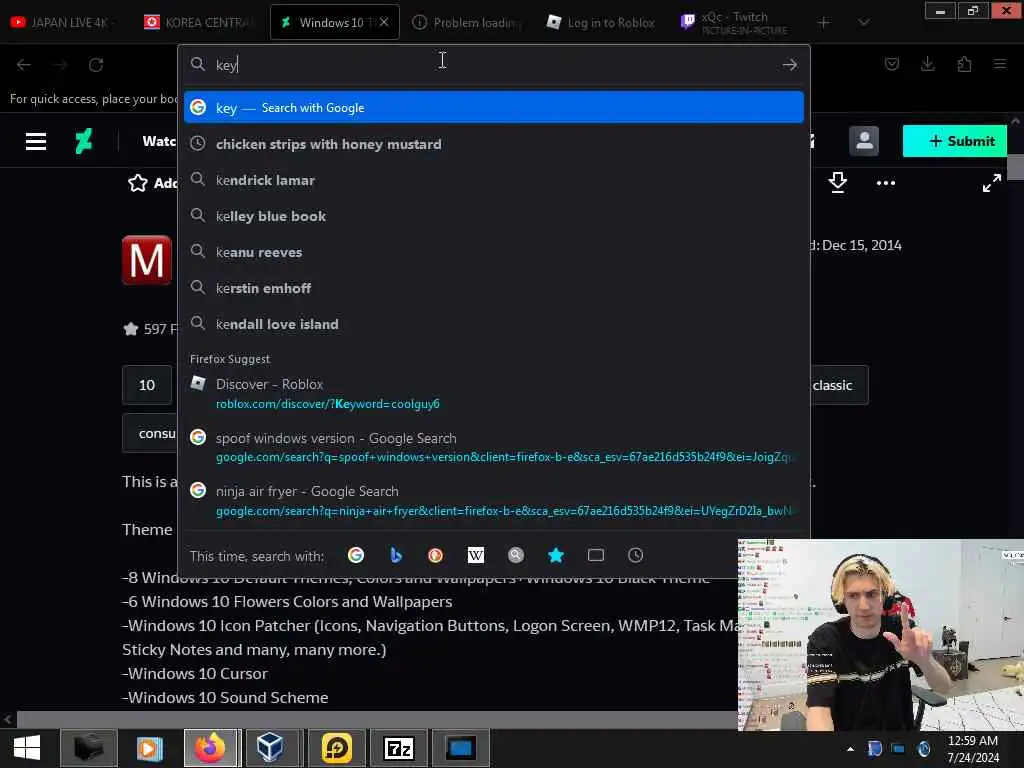Open the Pocket save icon
Screen dimensions: 1024x768
click(x=891, y=64)
